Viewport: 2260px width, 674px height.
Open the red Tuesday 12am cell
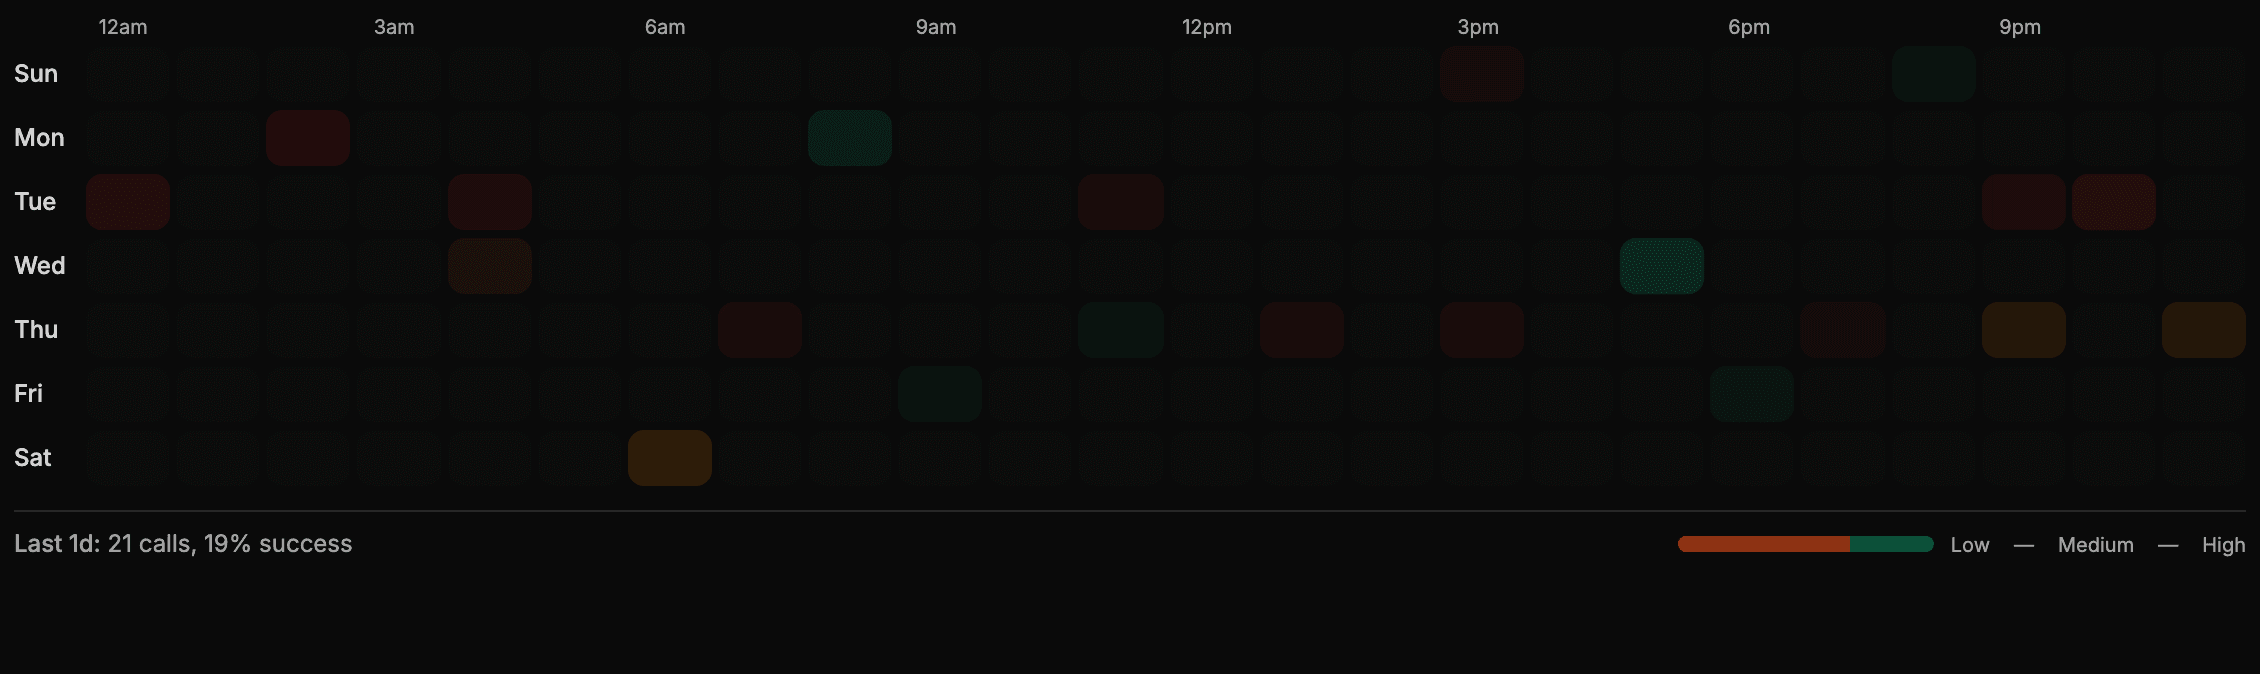128,202
